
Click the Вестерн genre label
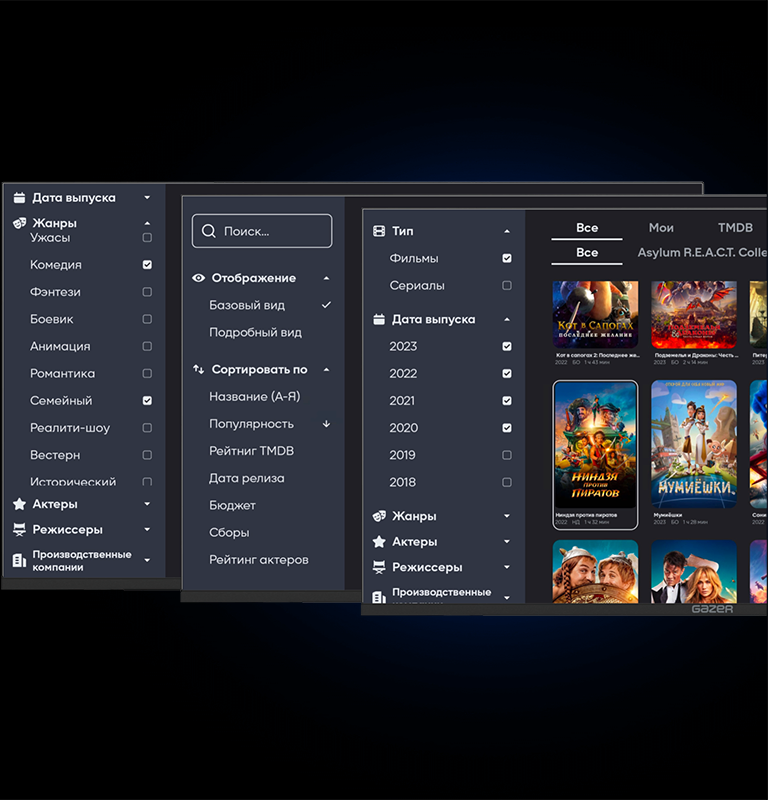point(55,455)
